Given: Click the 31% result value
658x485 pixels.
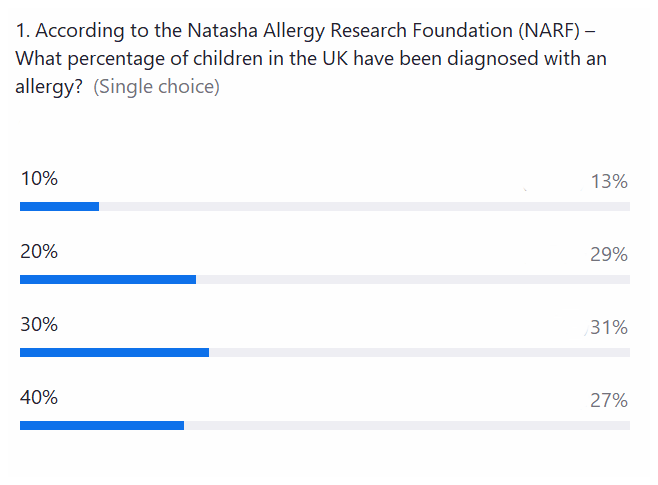Looking at the screenshot, I should [608, 327].
